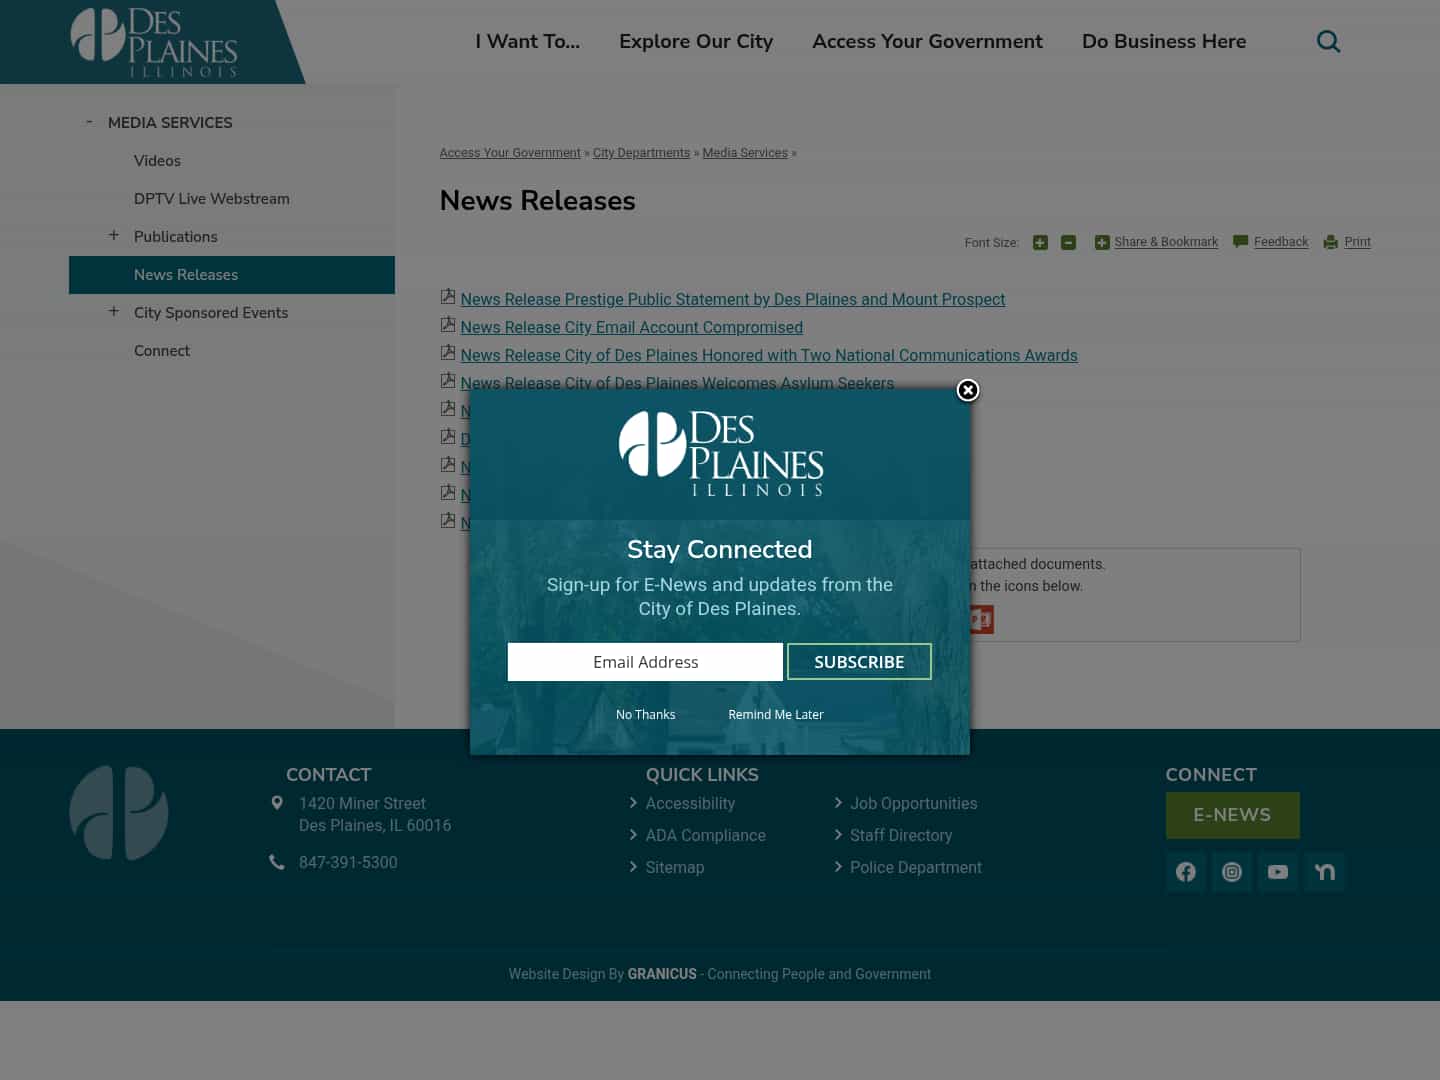Open the Welcomes Asylum Seekers news release
The width and height of the screenshot is (1440, 1080).
point(677,382)
